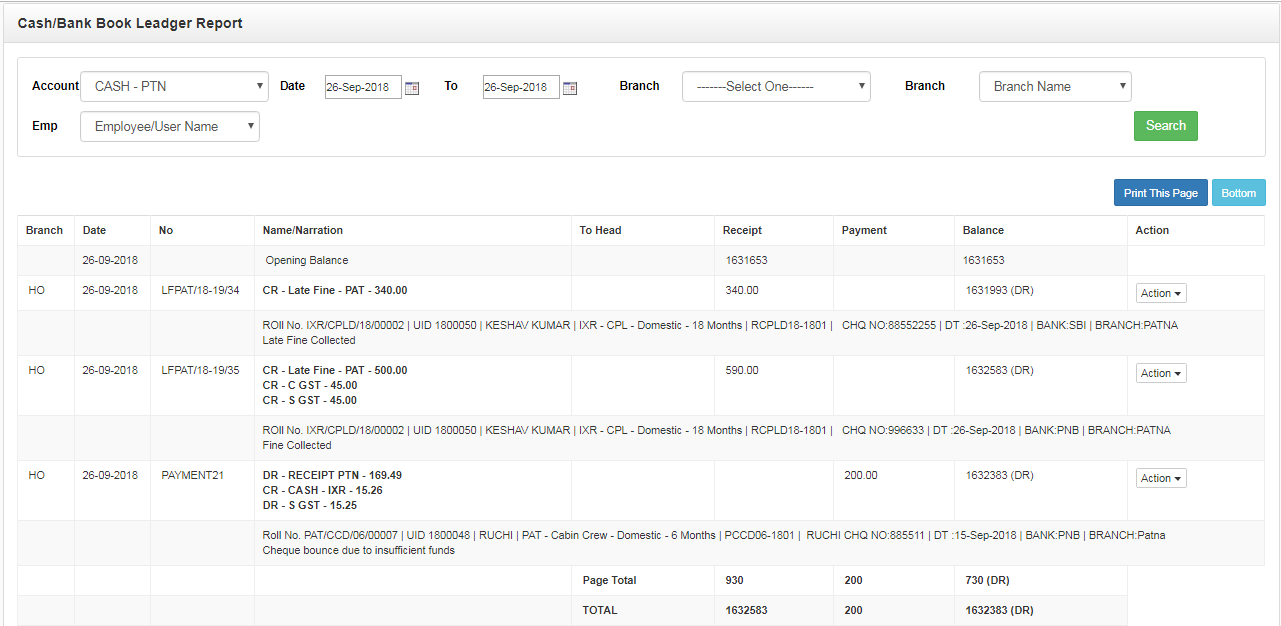This screenshot has width=1281, height=626.
Task: Click balance value 1632583 (DR)
Action: pos(999,370)
